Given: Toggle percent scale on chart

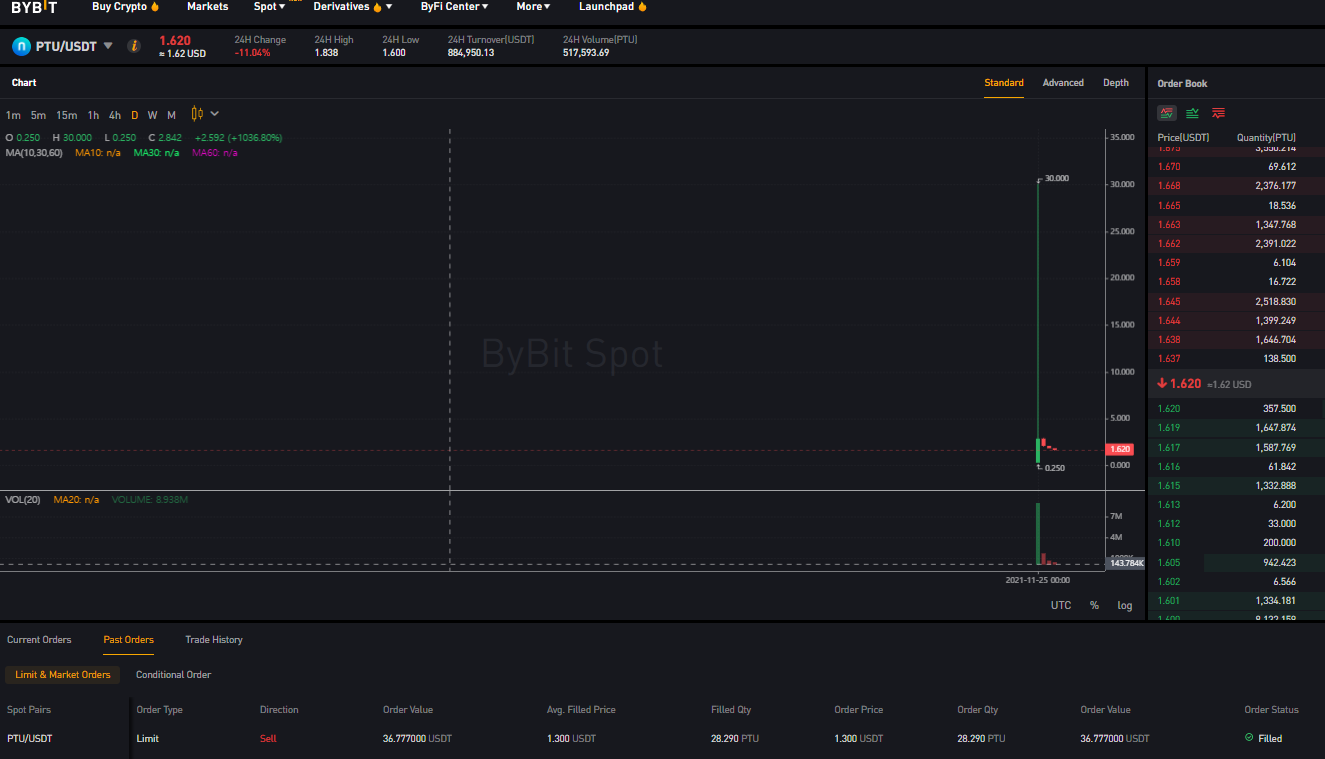Looking at the screenshot, I should (1094, 605).
